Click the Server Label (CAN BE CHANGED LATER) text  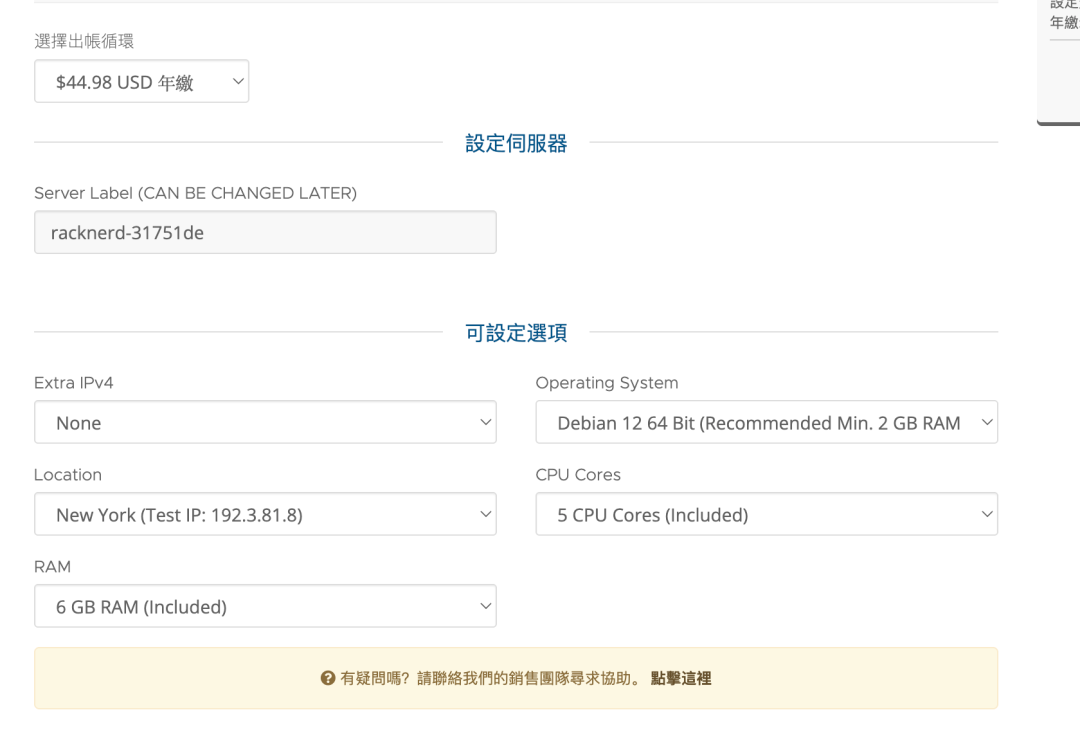pyautogui.click(x=195, y=193)
